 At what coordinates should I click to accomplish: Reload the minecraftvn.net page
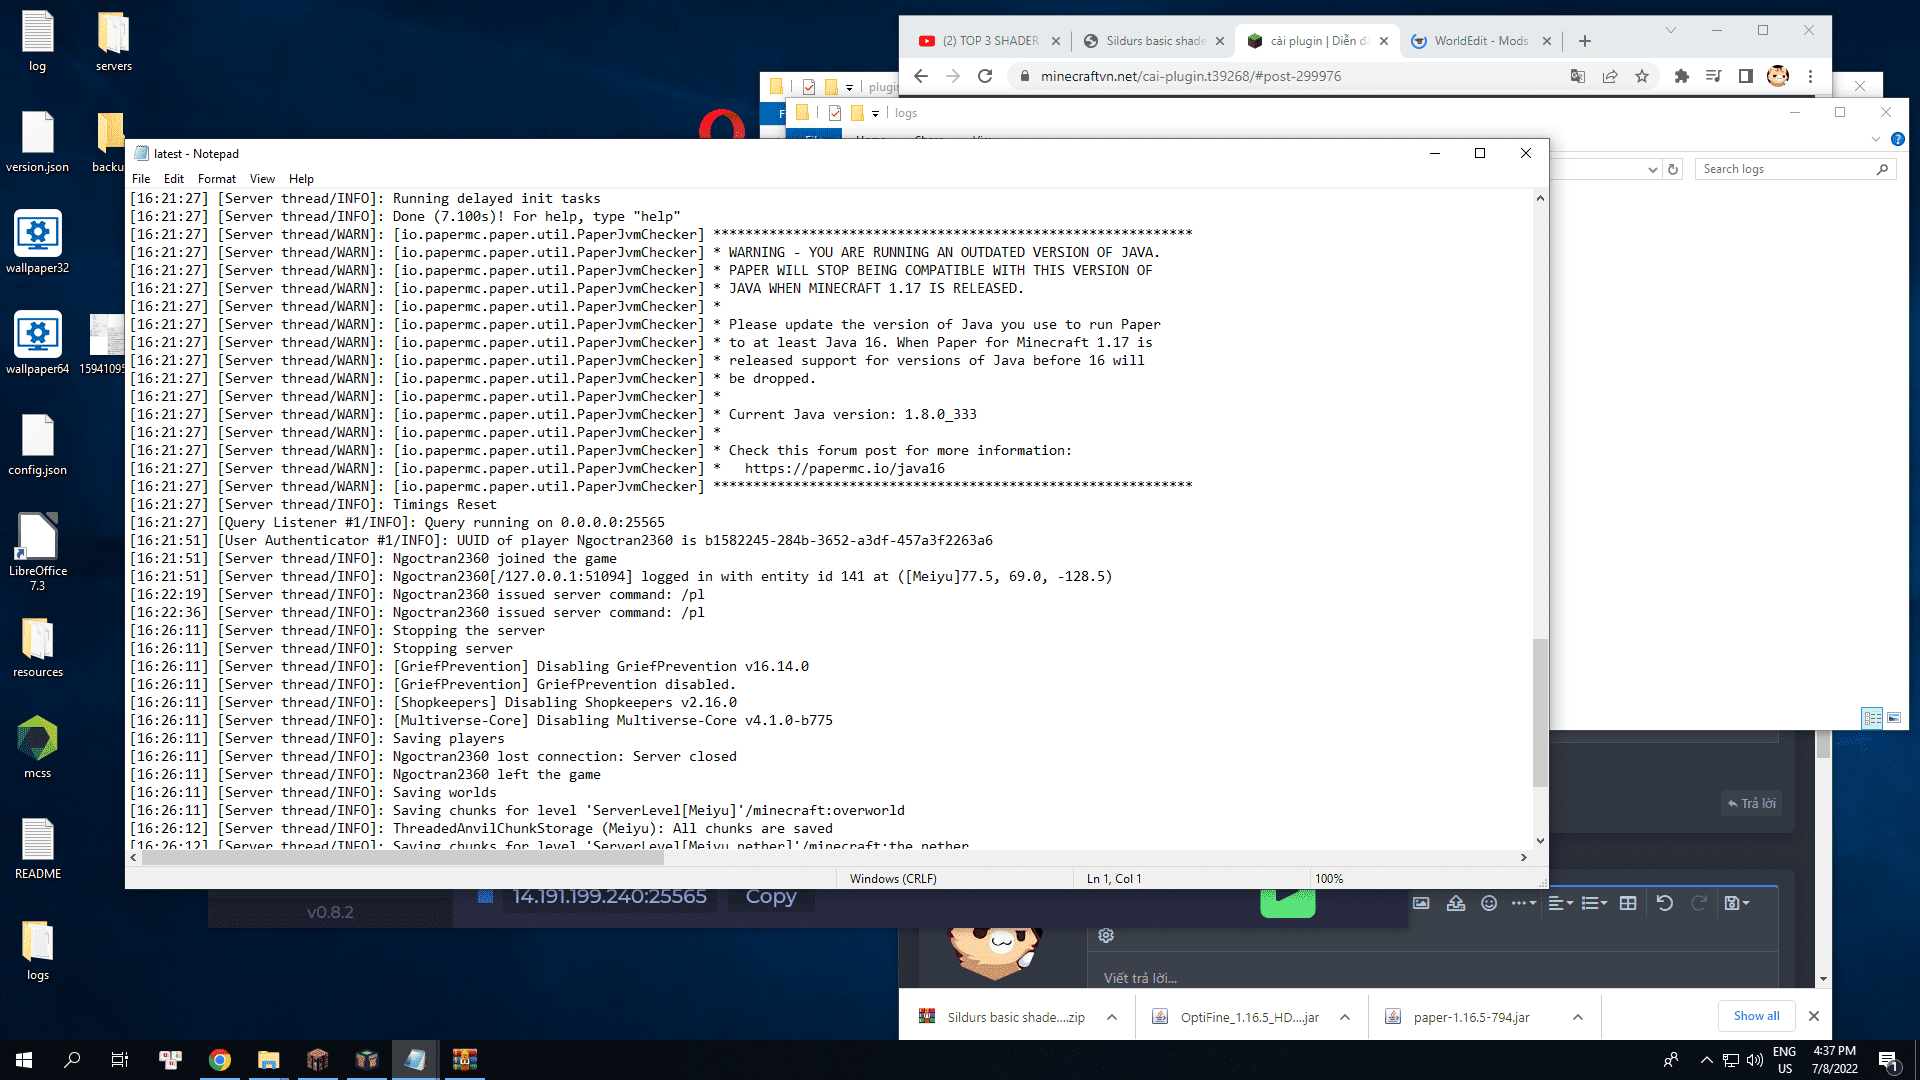pyautogui.click(x=985, y=76)
